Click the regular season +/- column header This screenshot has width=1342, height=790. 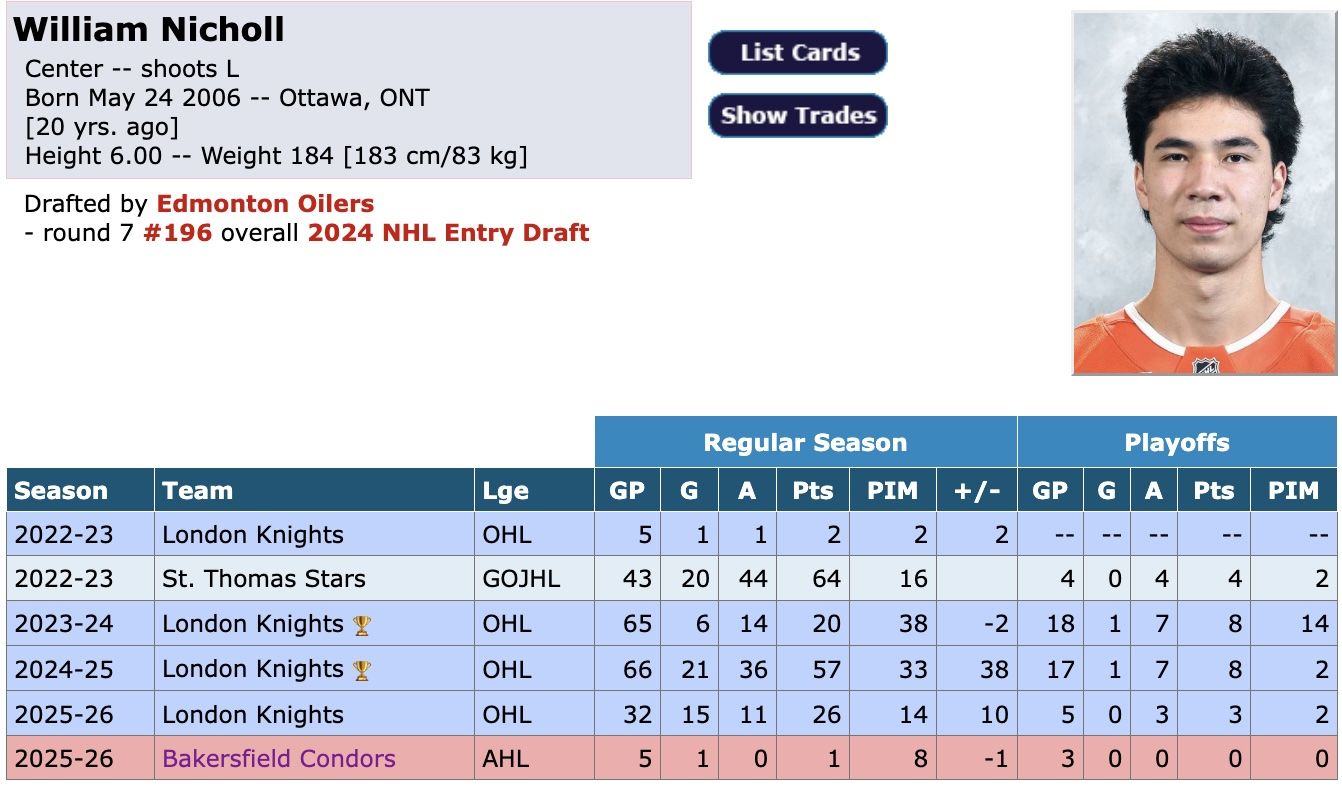(976, 490)
